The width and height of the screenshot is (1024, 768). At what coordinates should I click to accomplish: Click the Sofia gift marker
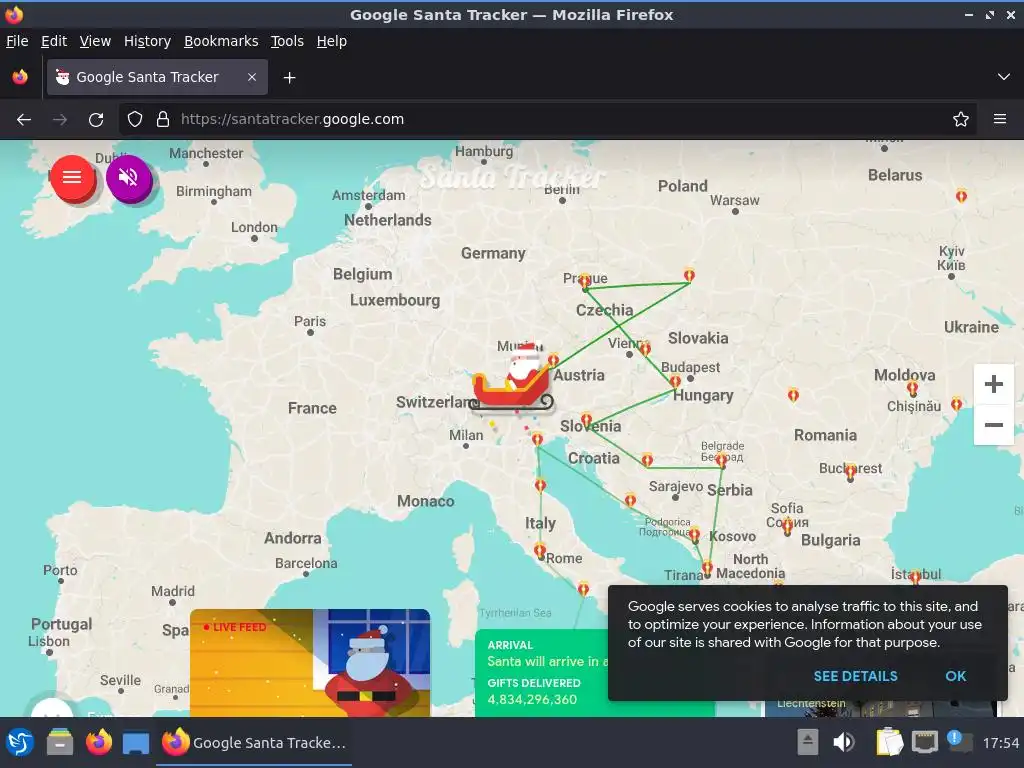788,525
